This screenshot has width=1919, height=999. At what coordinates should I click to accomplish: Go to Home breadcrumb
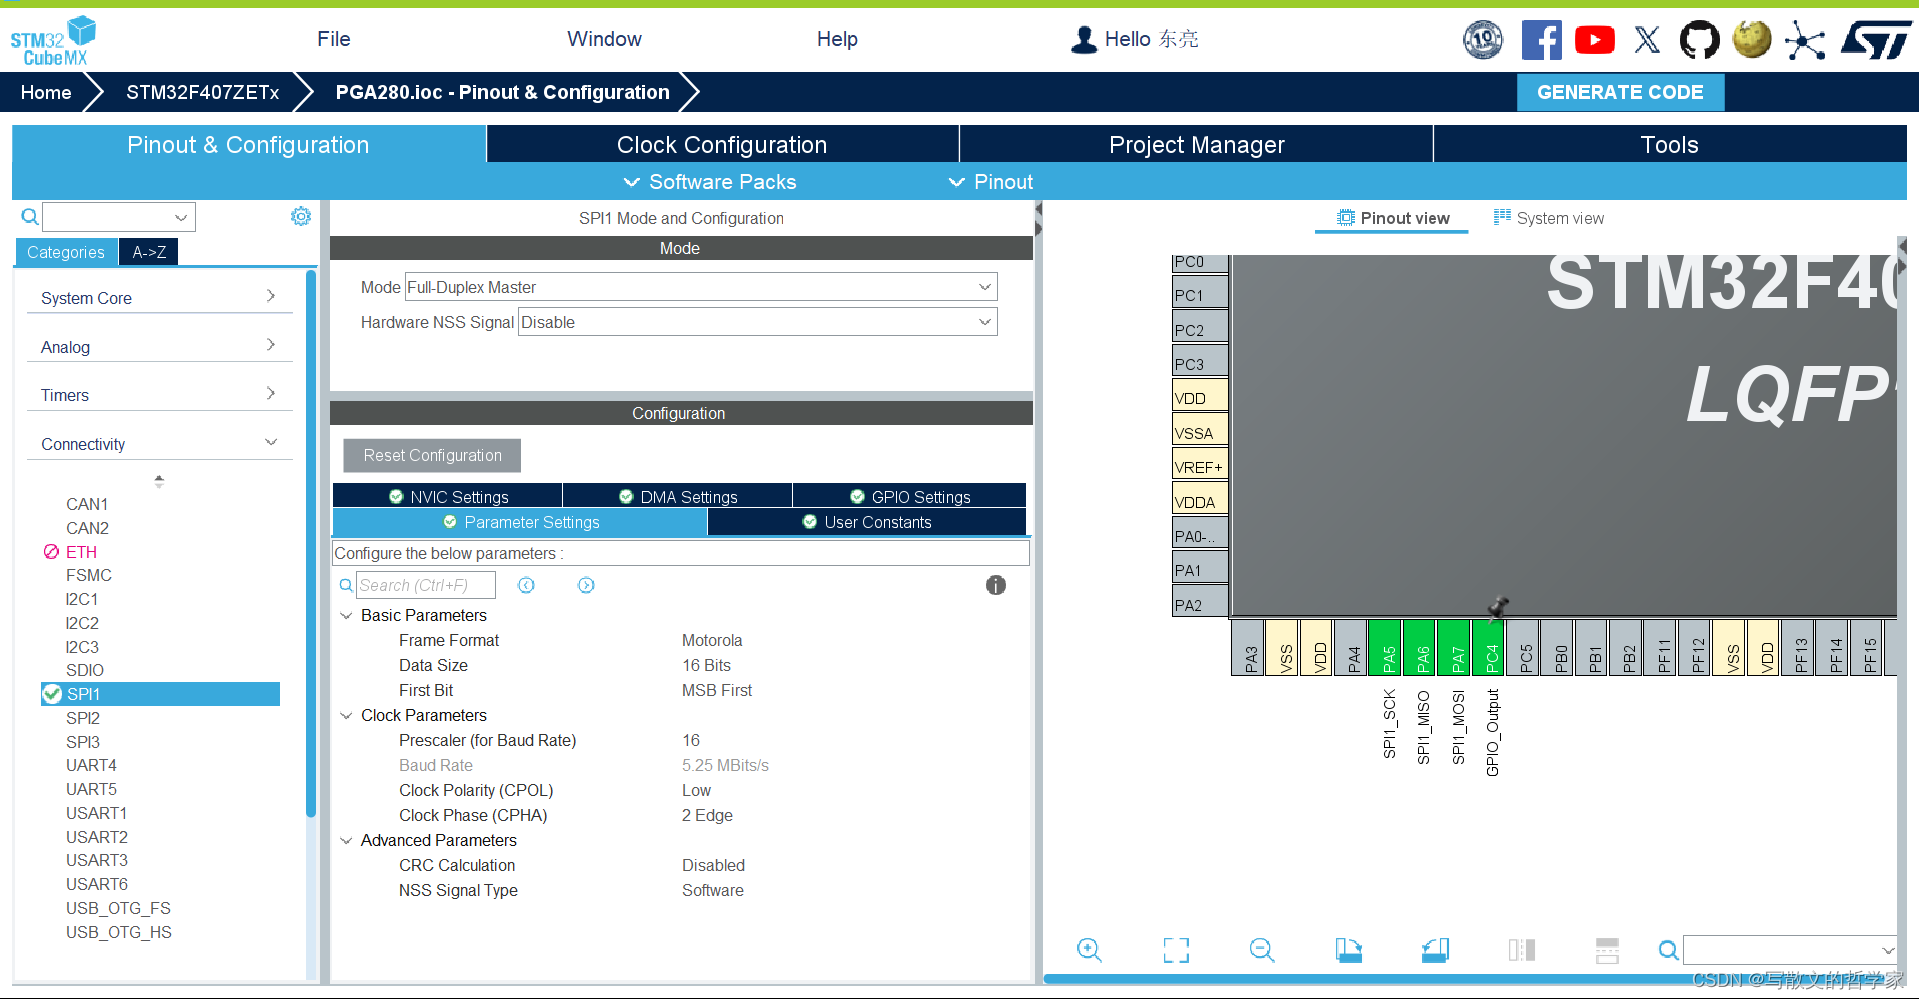tap(46, 92)
